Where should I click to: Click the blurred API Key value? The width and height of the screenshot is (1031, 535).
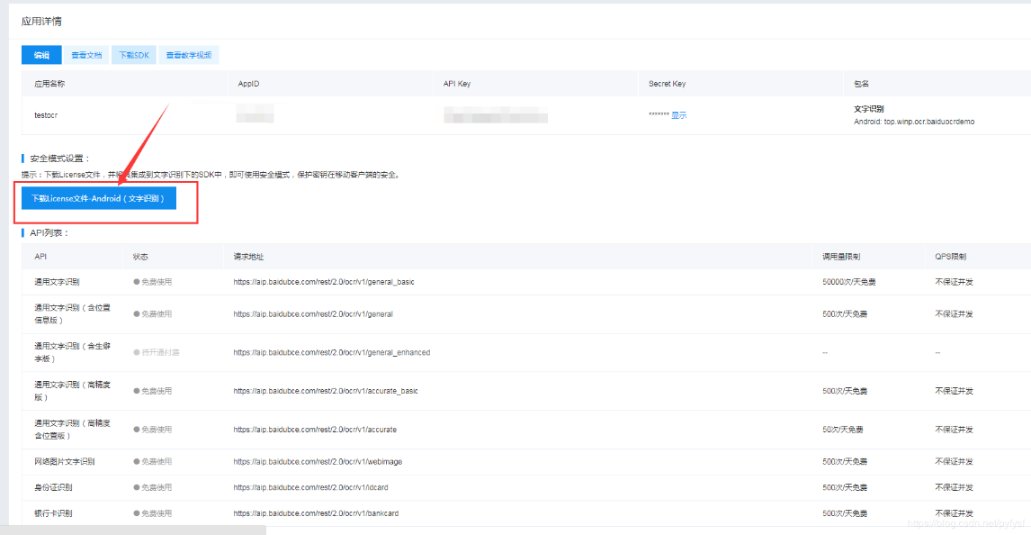click(x=496, y=116)
